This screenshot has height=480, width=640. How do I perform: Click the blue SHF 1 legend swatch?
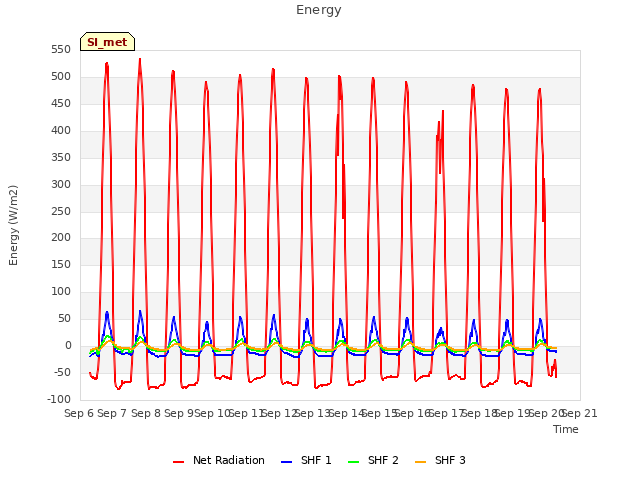287,462
